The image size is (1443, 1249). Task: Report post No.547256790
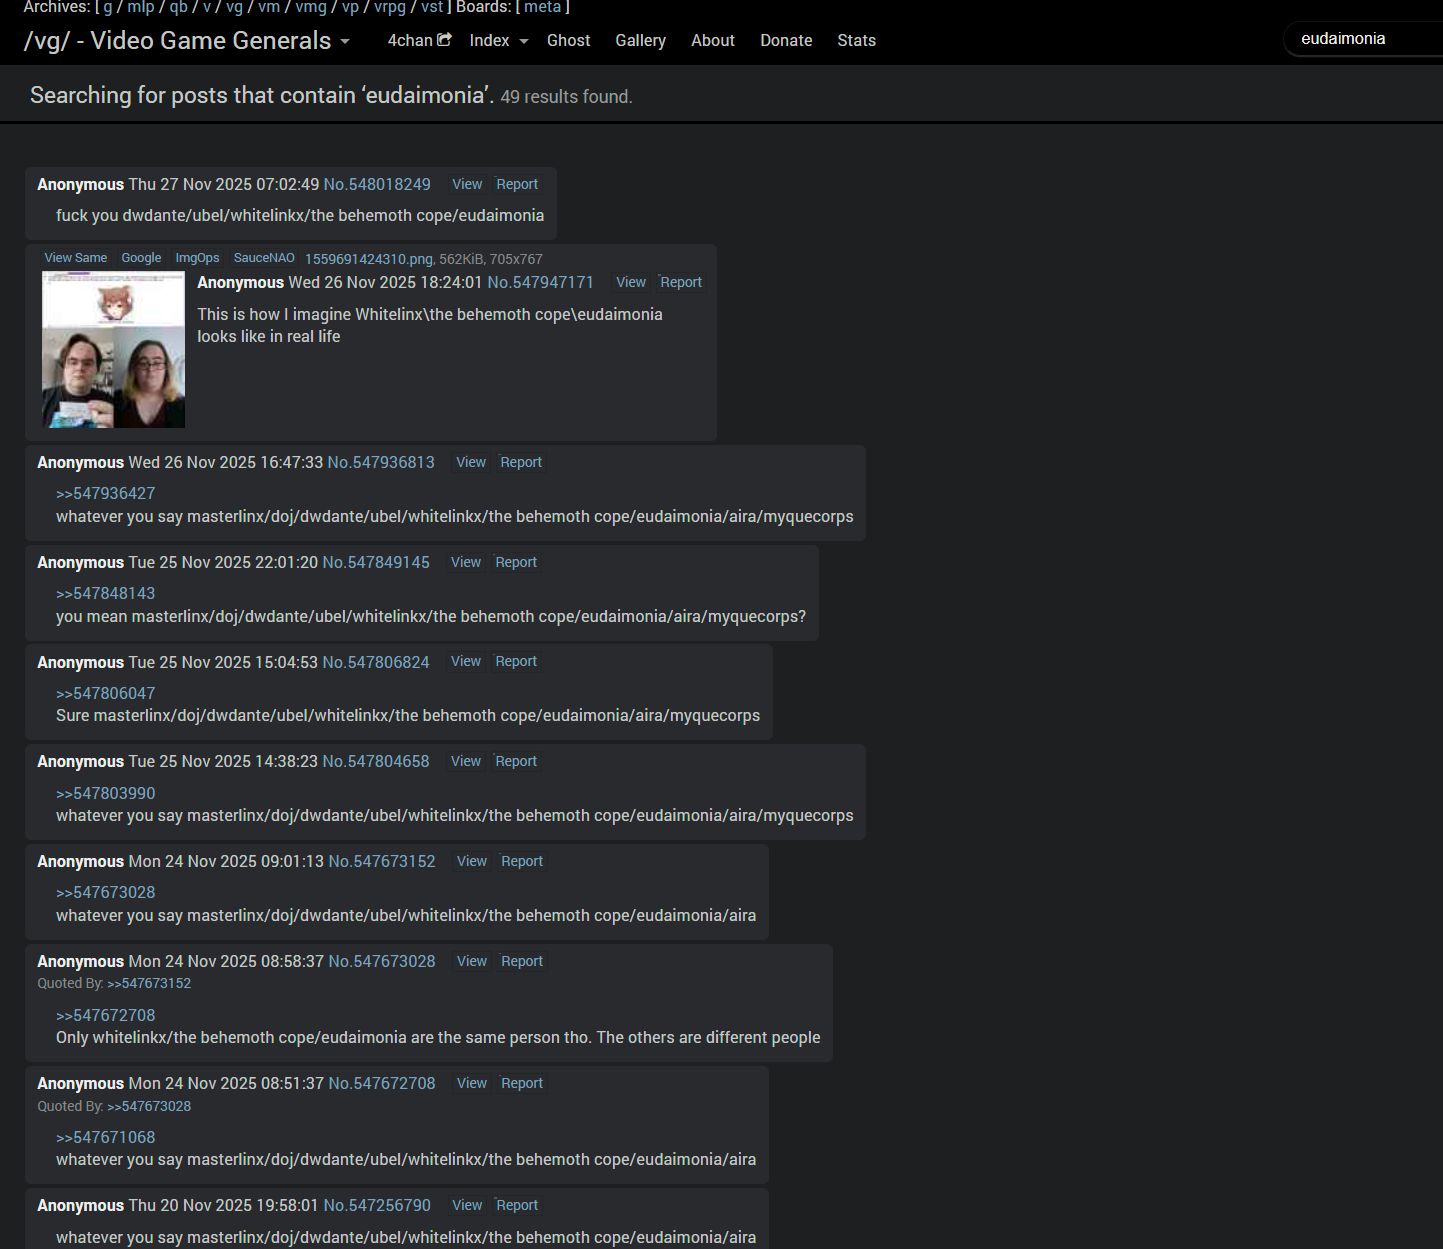click(x=517, y=1206)
